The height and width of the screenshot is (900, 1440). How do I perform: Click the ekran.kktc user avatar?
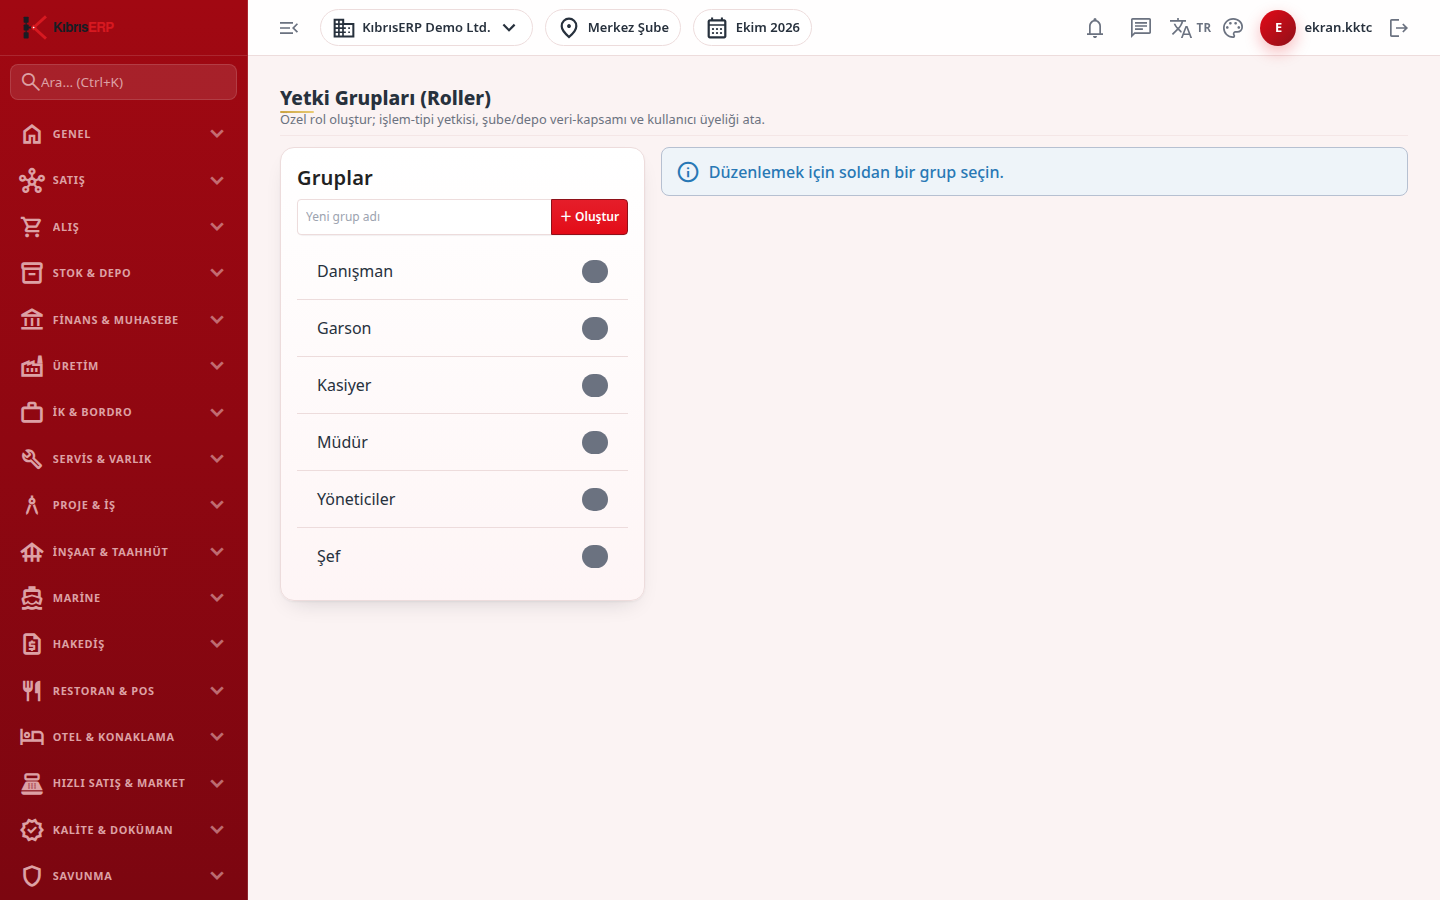1278,28
